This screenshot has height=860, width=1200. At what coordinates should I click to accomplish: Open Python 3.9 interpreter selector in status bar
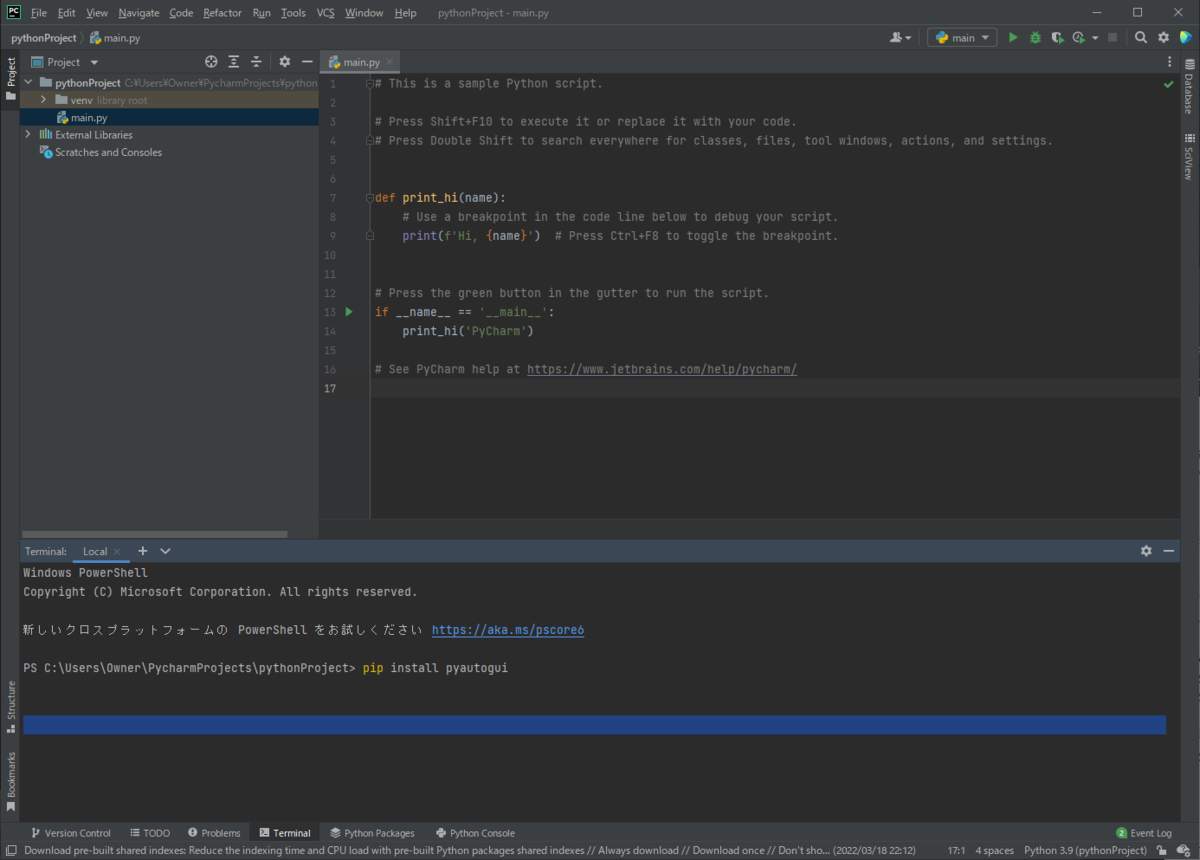(1085, 851)
